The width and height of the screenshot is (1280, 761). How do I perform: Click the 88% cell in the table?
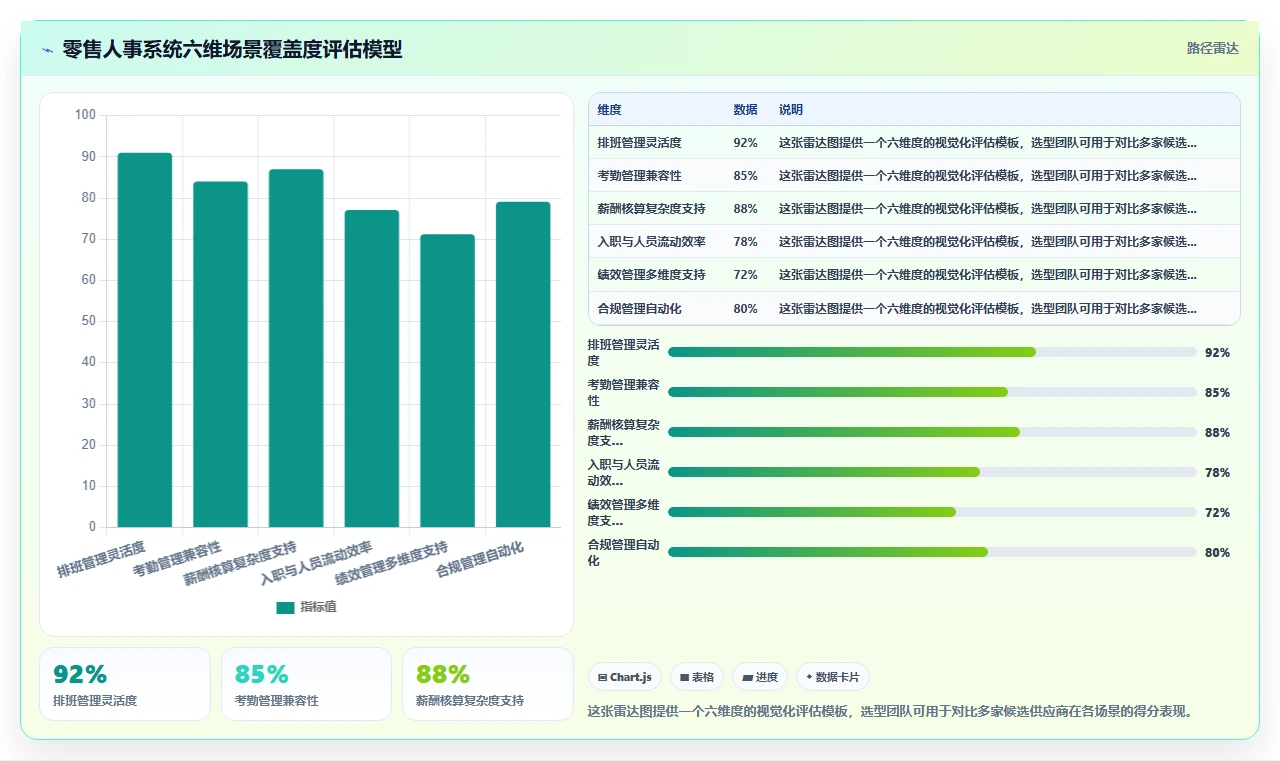745,209
